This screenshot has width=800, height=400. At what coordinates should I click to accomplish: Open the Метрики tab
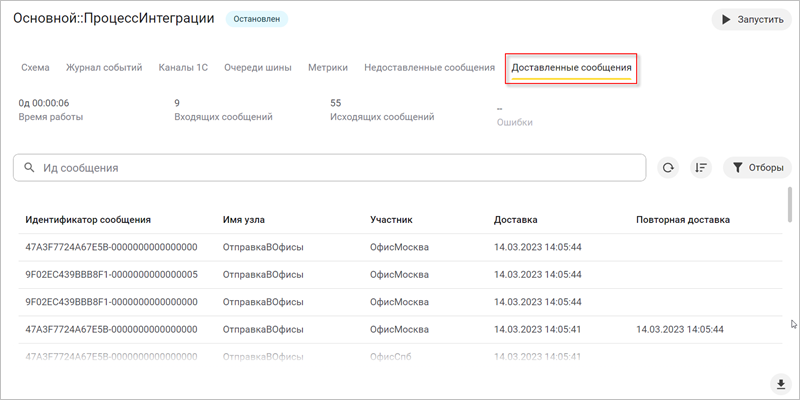(328, 68)
